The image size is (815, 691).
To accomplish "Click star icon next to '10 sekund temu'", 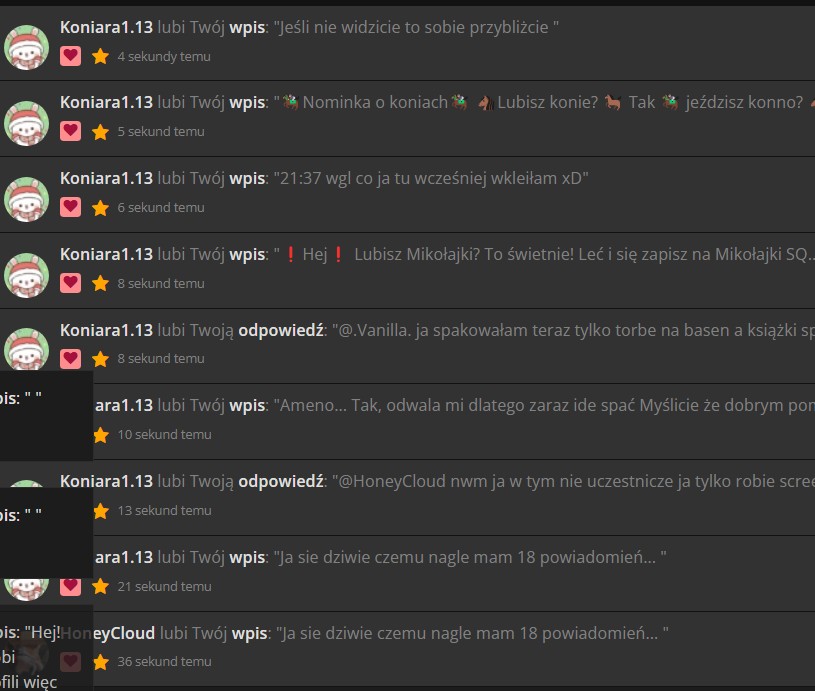I will click(101, 435).
